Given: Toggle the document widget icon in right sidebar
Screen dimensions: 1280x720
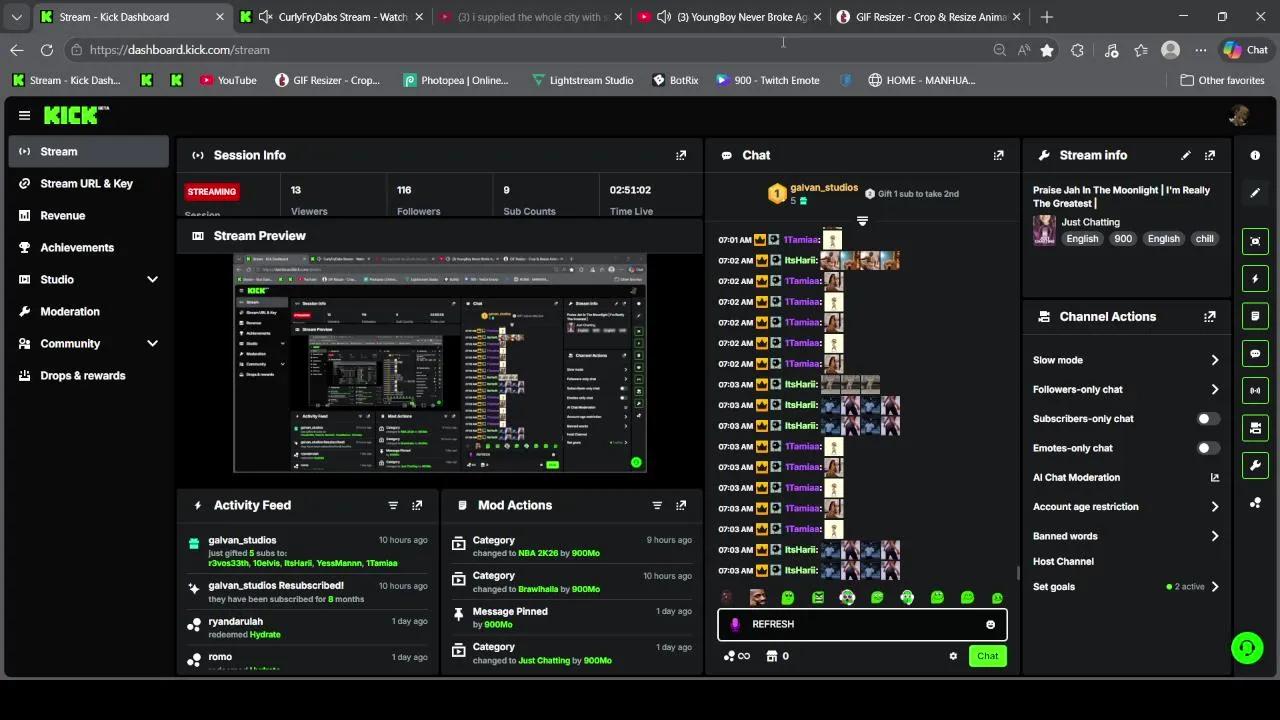Looking at the screenshot, I should pyautogui.click(x=1255, y=316).
